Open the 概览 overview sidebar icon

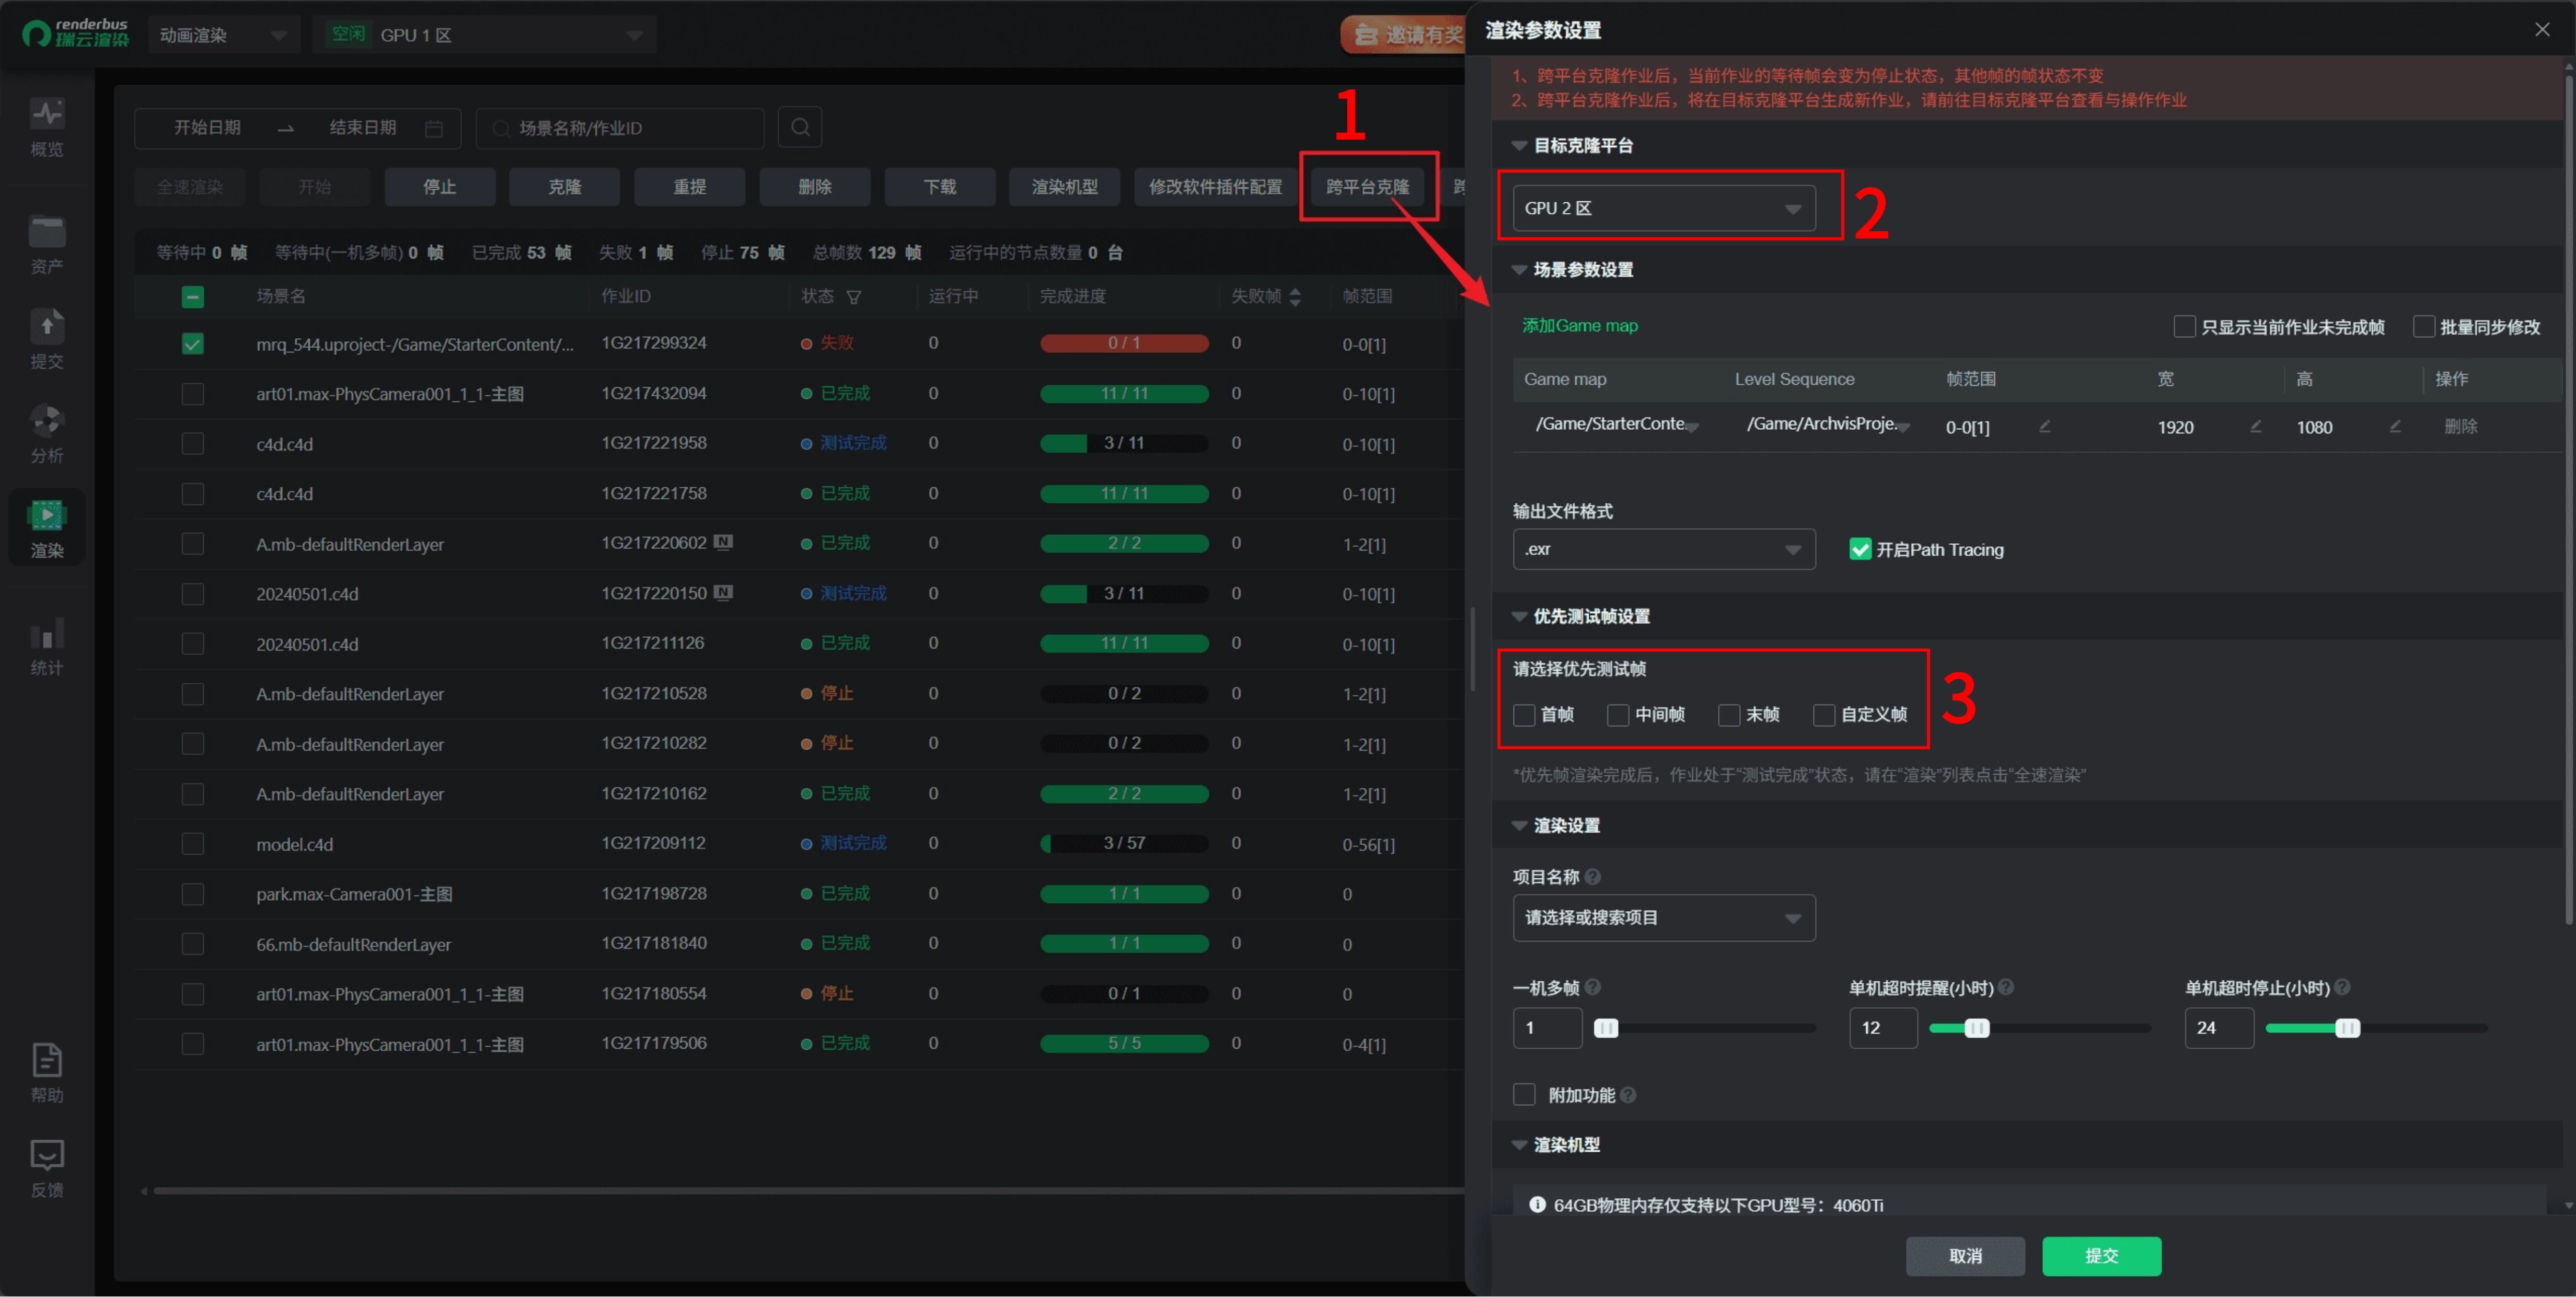click(47, 126)
